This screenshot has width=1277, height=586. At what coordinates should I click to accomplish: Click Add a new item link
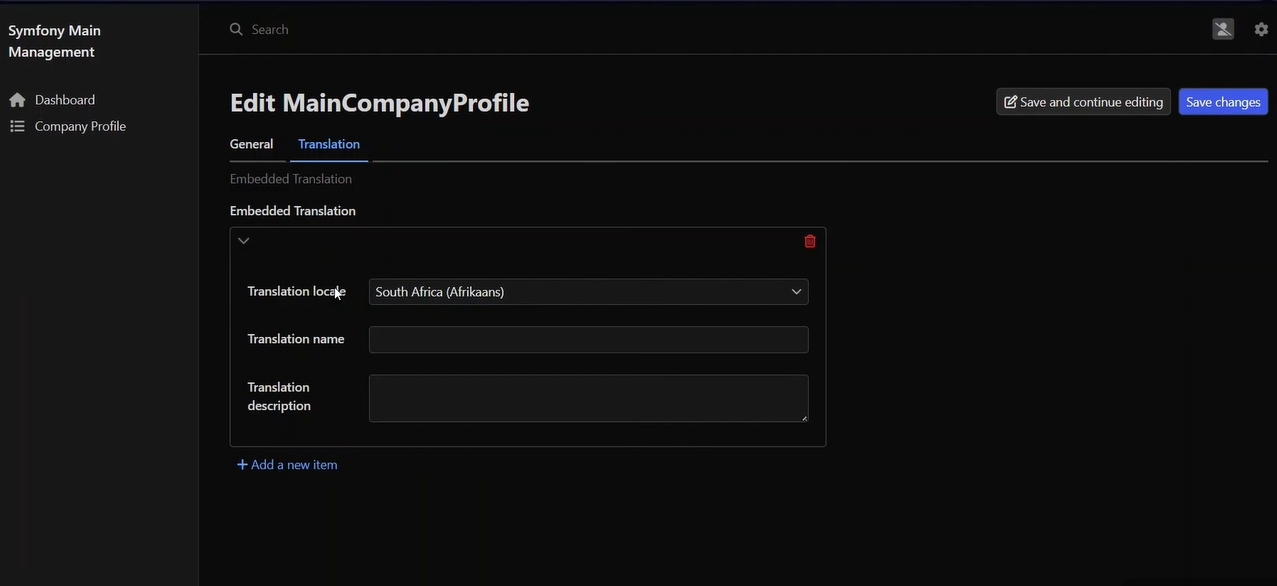coord(288,465)
